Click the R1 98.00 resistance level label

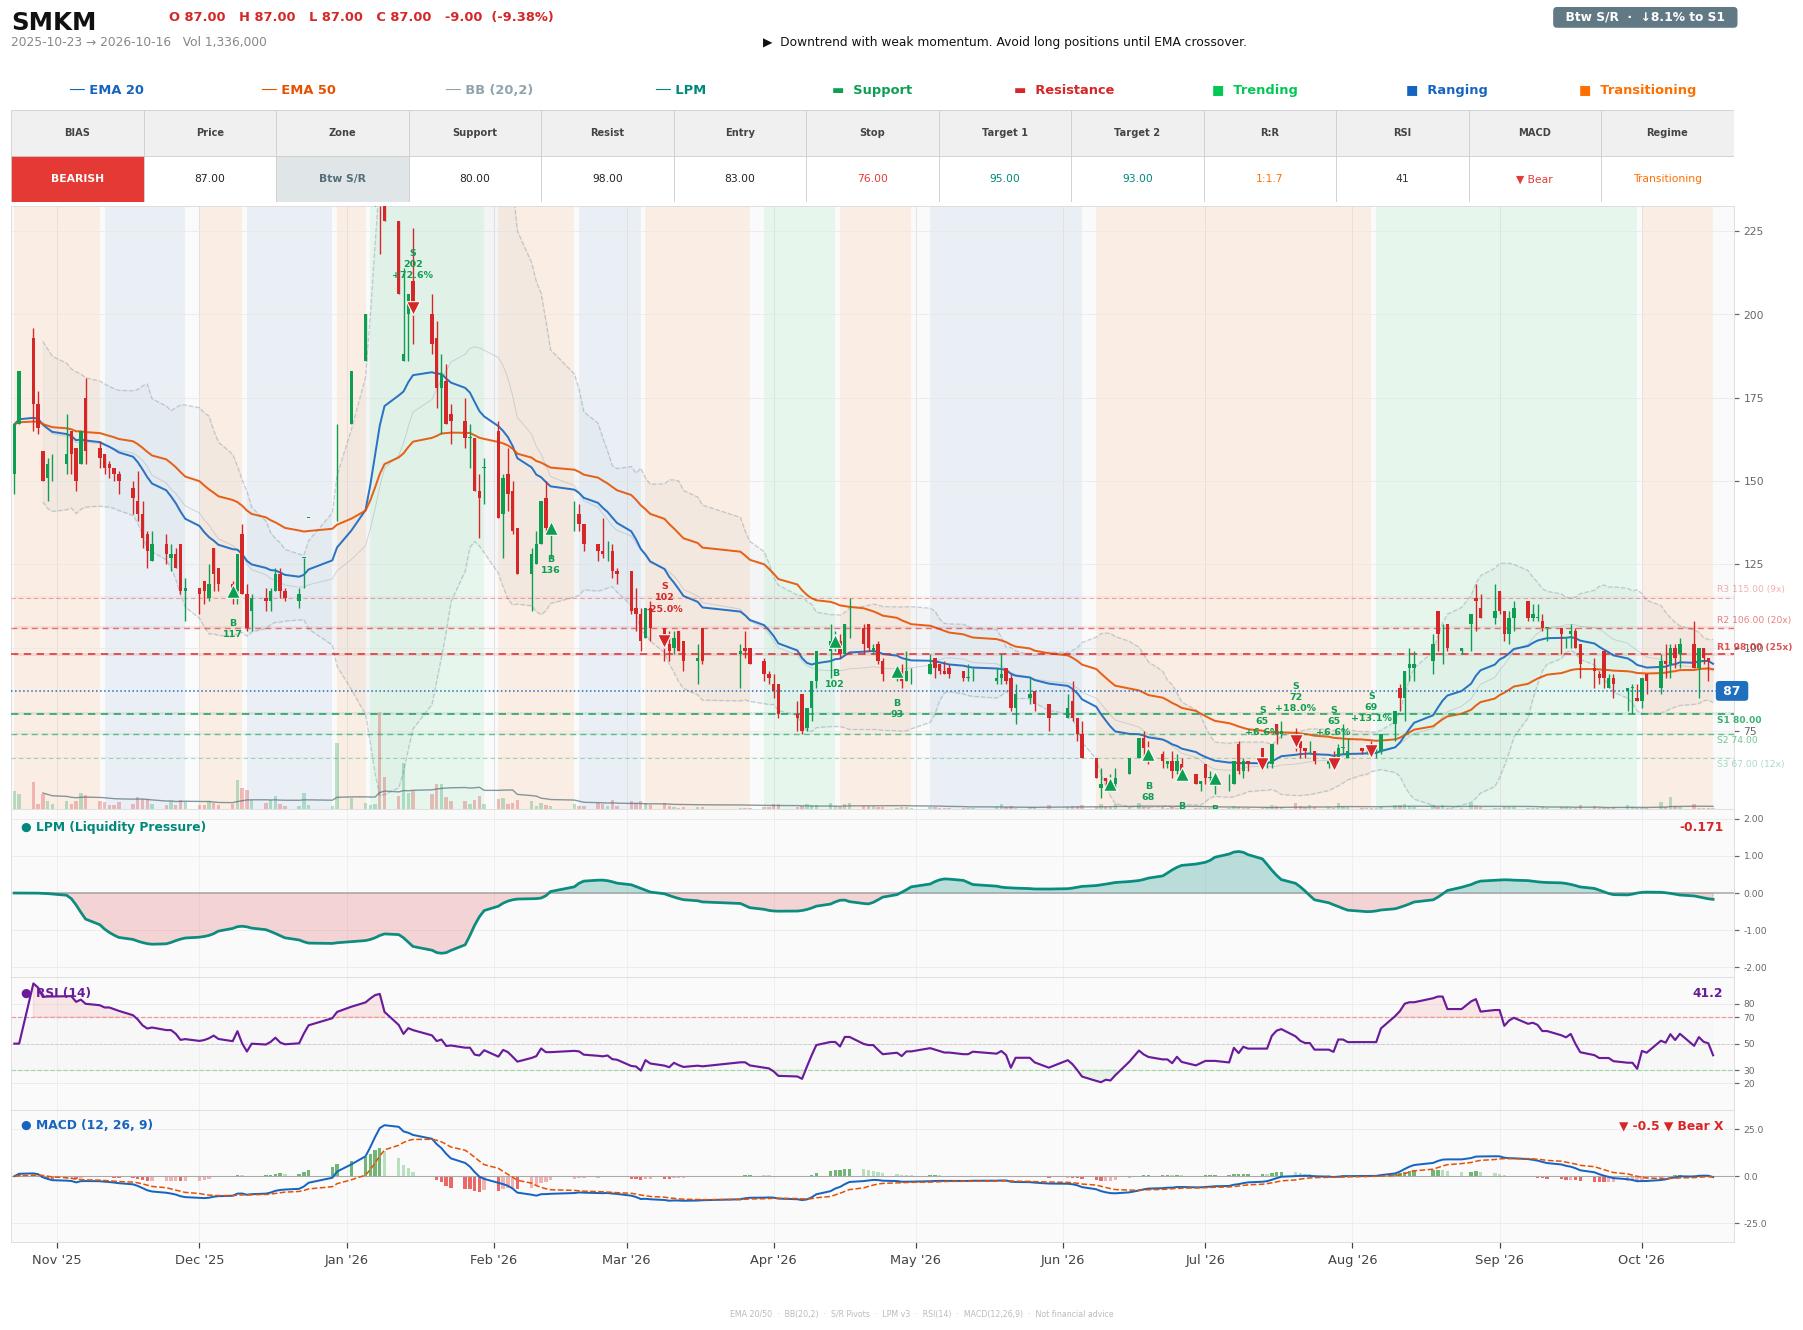1754,647
